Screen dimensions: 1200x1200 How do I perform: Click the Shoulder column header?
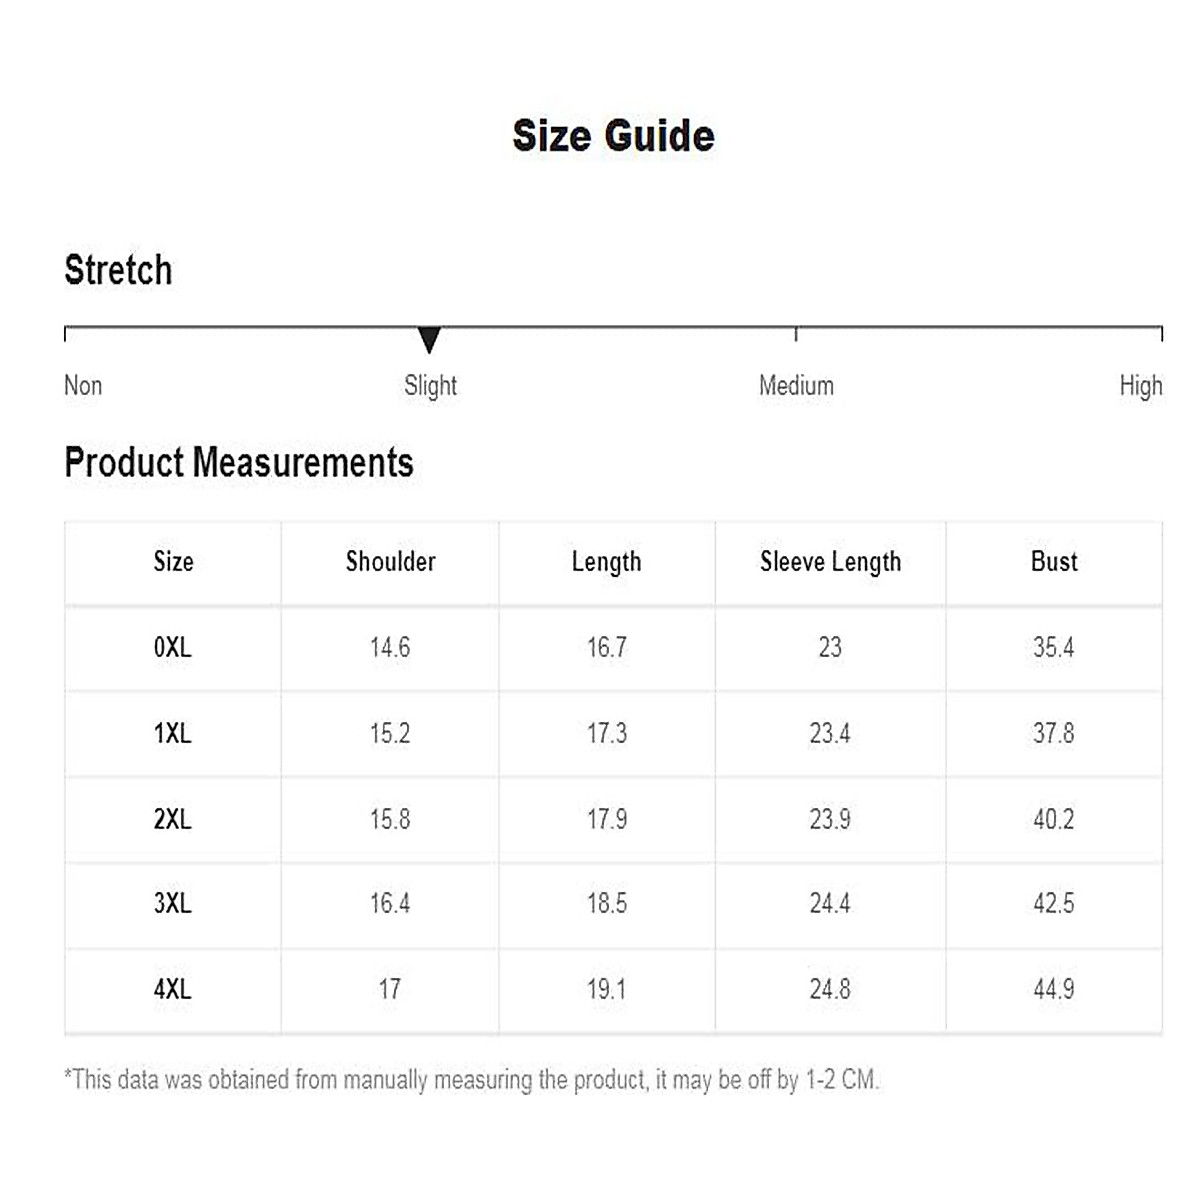[390, 562]
